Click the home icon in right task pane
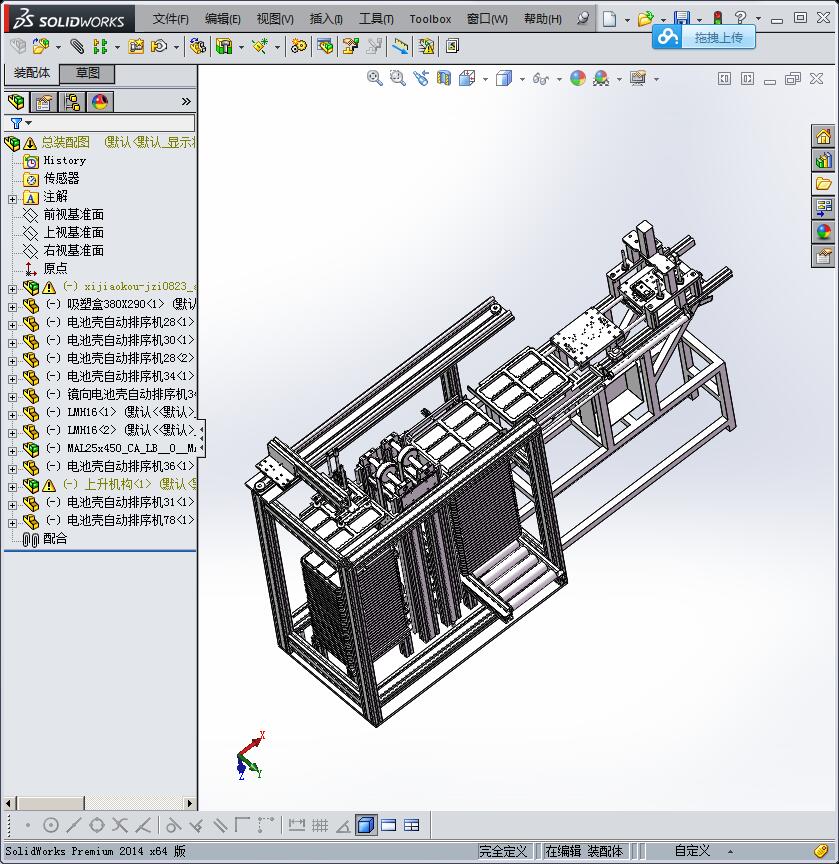Image resolution: width=839 pixels, height=864 pixels. click(x=823, y=136)
